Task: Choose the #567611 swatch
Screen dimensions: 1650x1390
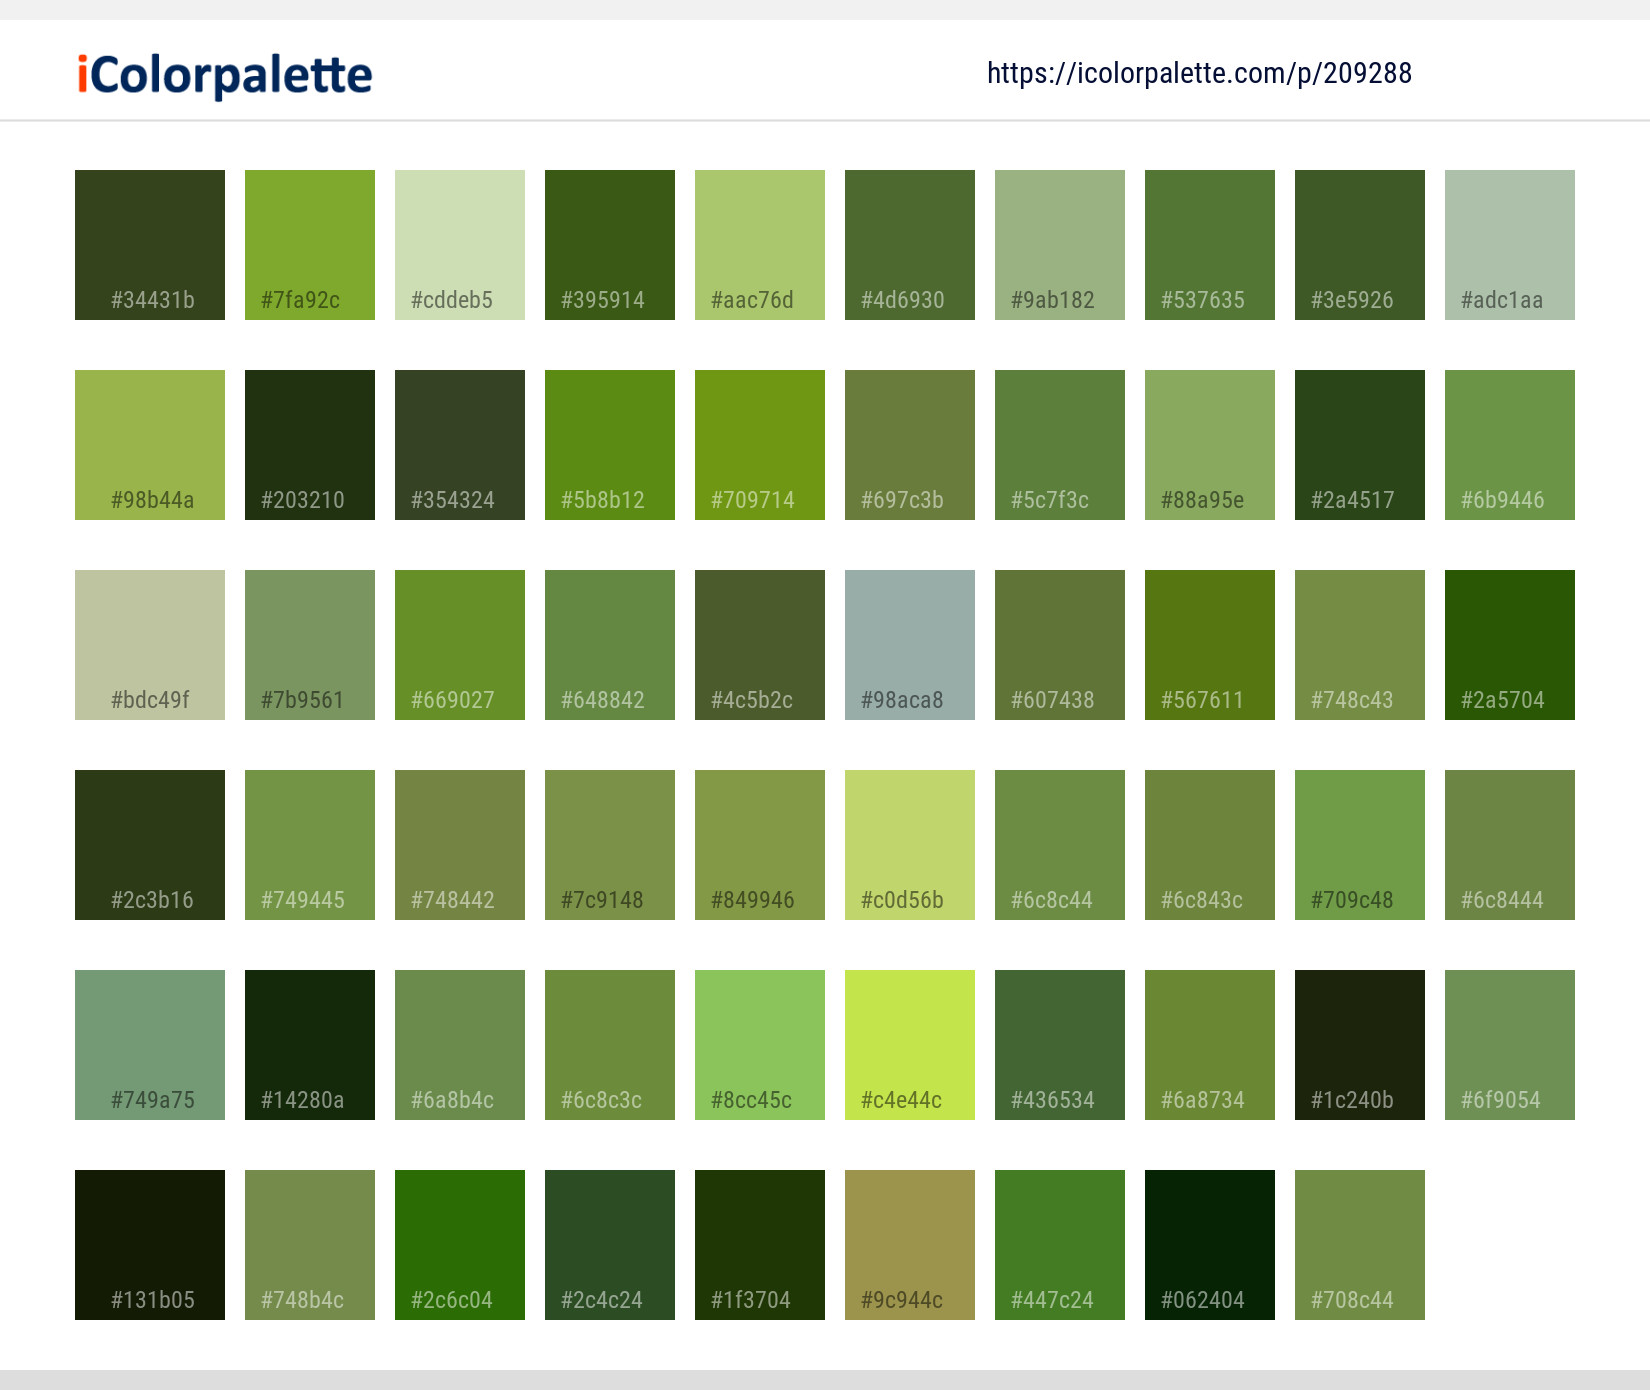Action: [x=1210, y=645]
